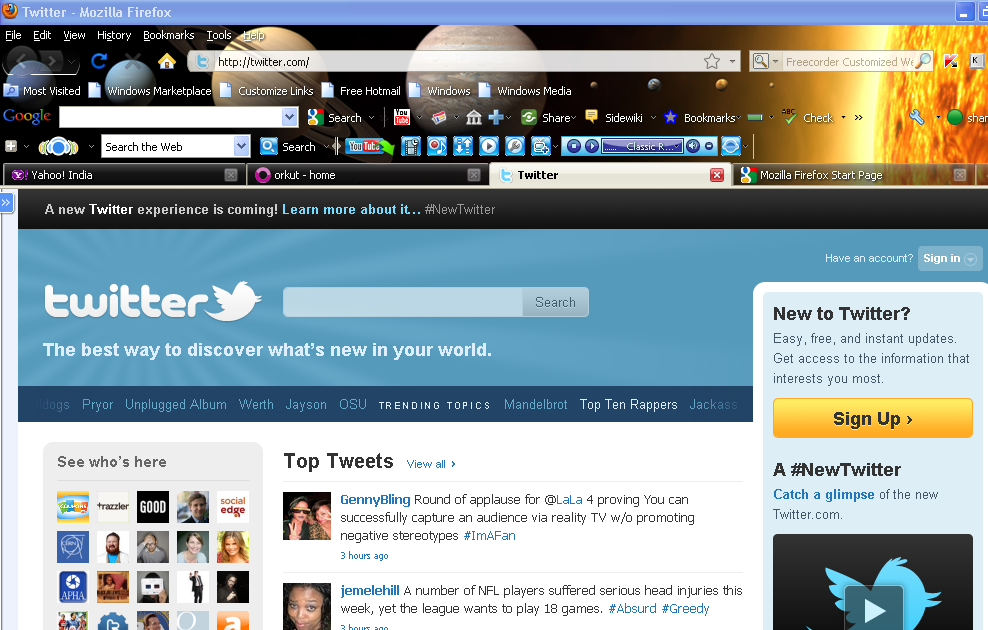988x630 pixels.
Task: Mute the radio speaker icon
Action: [693, 147]
